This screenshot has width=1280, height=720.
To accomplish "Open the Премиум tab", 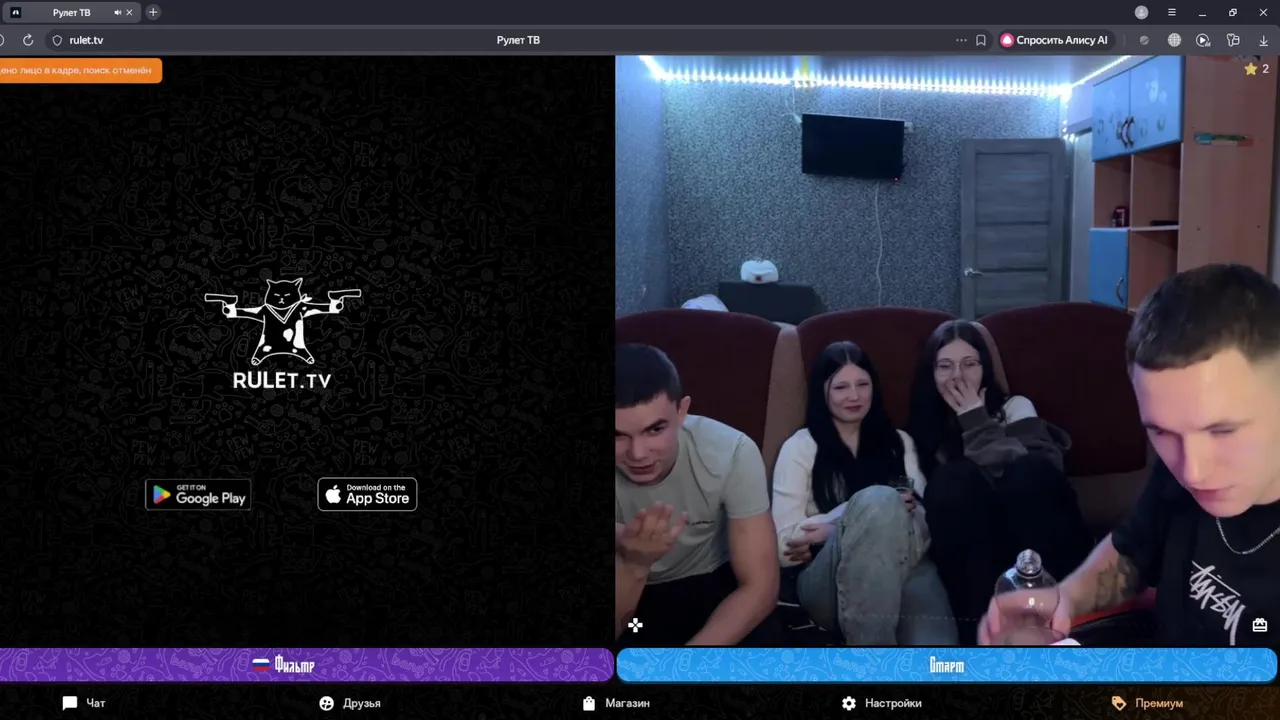I will point(1147,703).
